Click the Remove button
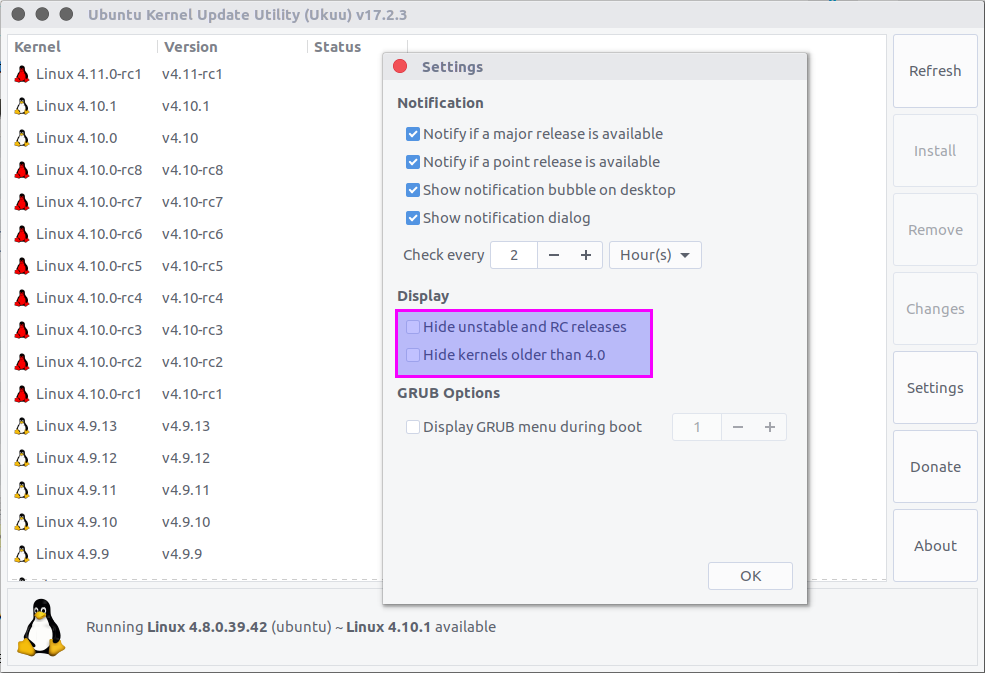 click(935, 230)
